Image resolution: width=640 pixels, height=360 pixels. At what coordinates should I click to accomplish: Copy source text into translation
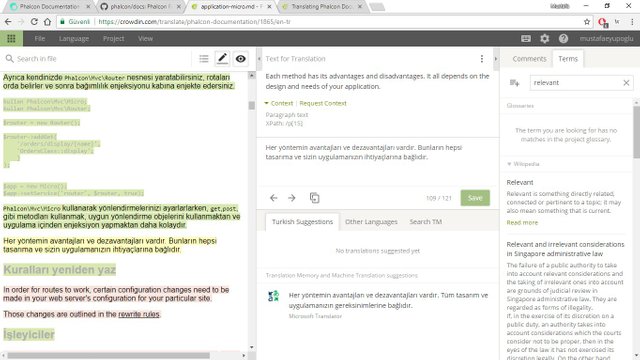(x=314, y=198)
